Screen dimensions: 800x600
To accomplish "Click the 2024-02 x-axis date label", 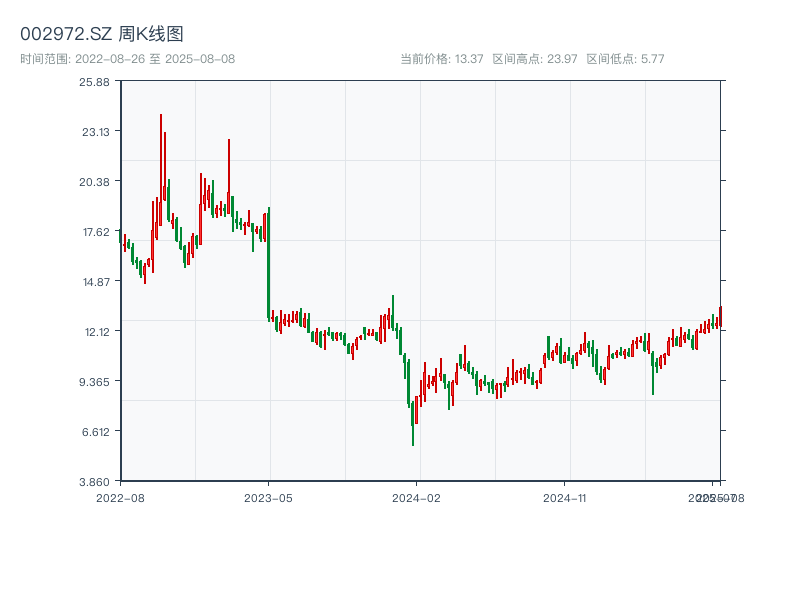I will [x=417, y=497].
